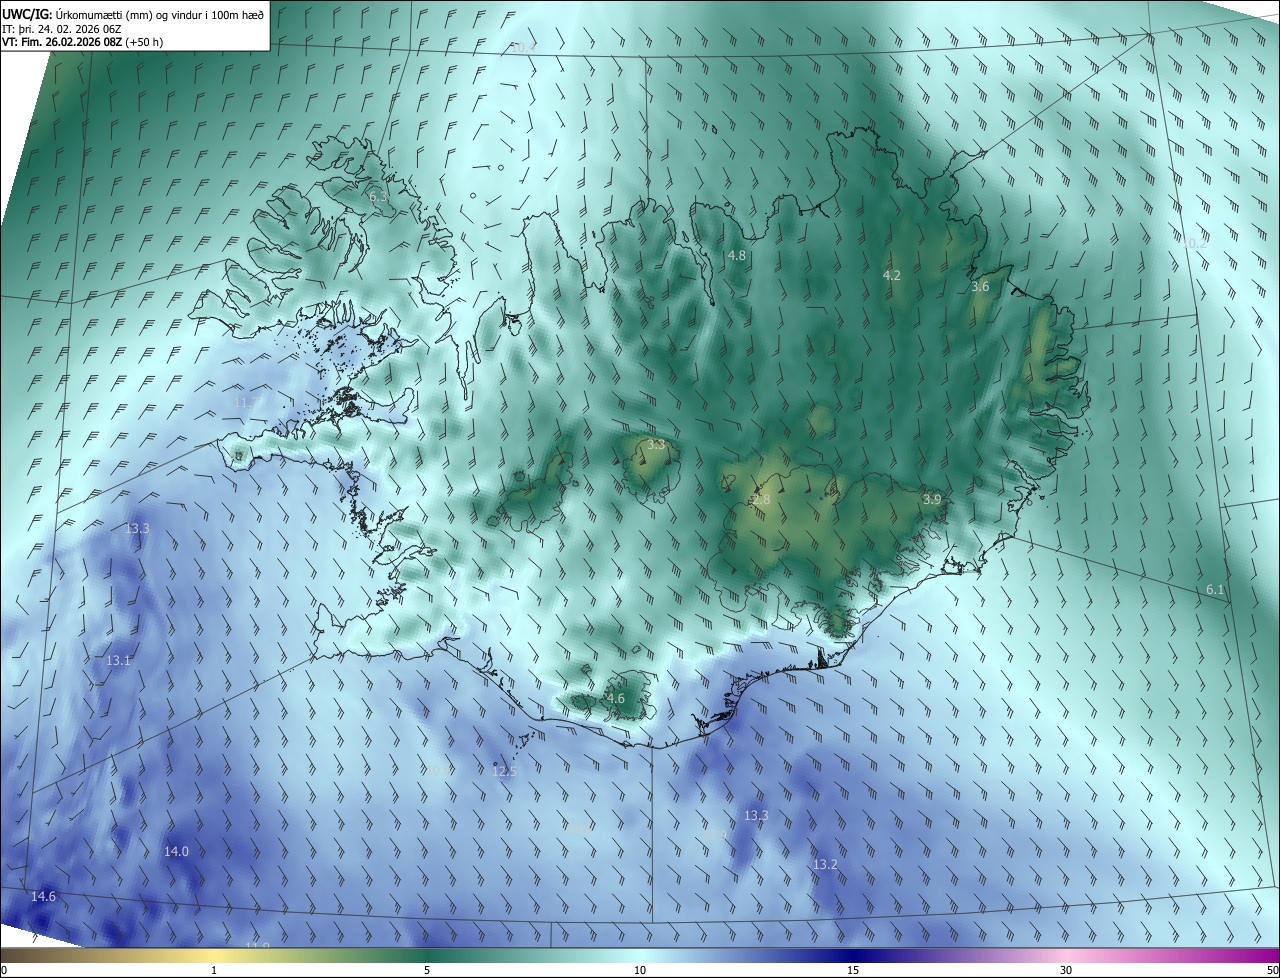1280x978 pixels.
Task: Pick the 3.6 value label
Action: point(980,287)
